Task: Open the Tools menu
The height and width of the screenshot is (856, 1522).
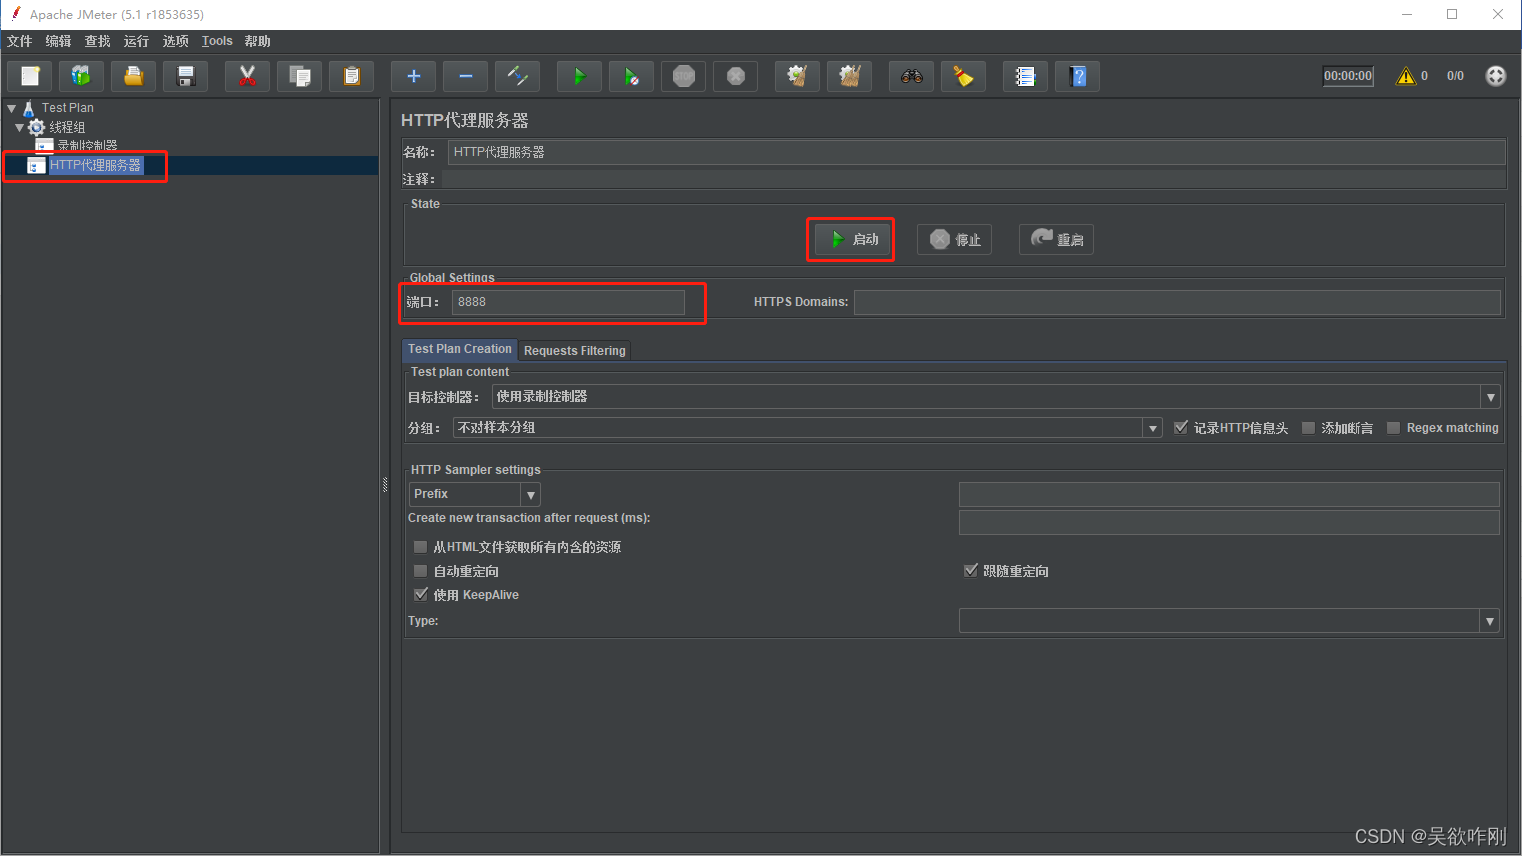Action: [217, 41]
